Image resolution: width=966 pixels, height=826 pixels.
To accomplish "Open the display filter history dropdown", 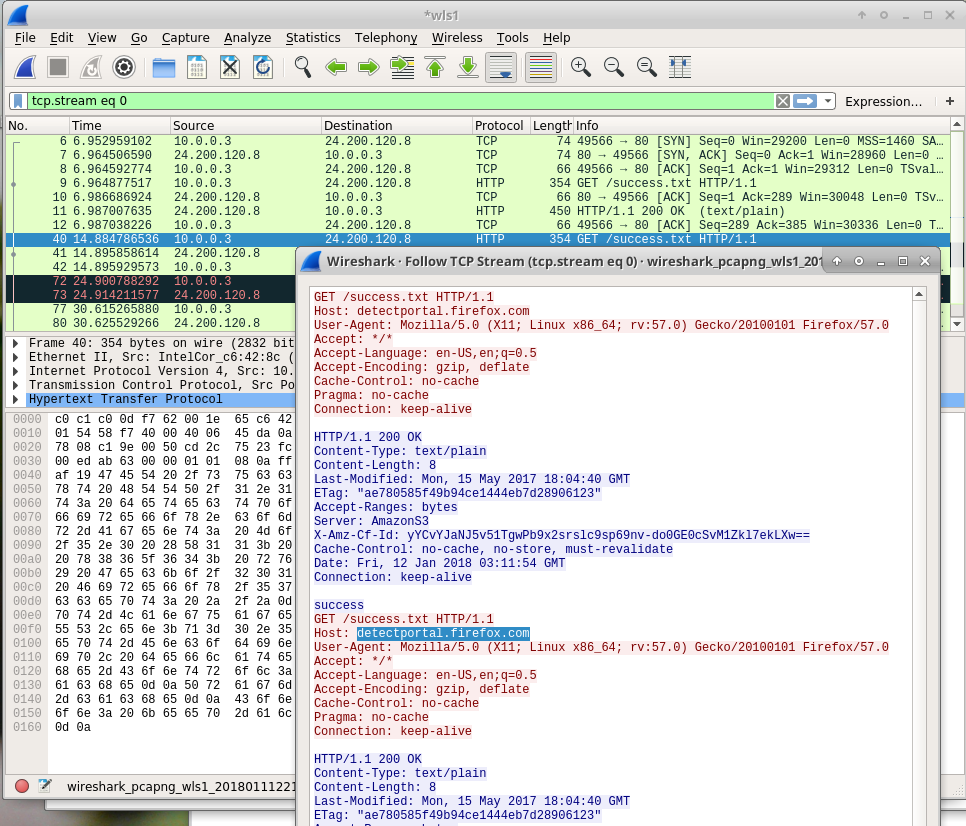I will pyautogui.click(x=827, y=101).
